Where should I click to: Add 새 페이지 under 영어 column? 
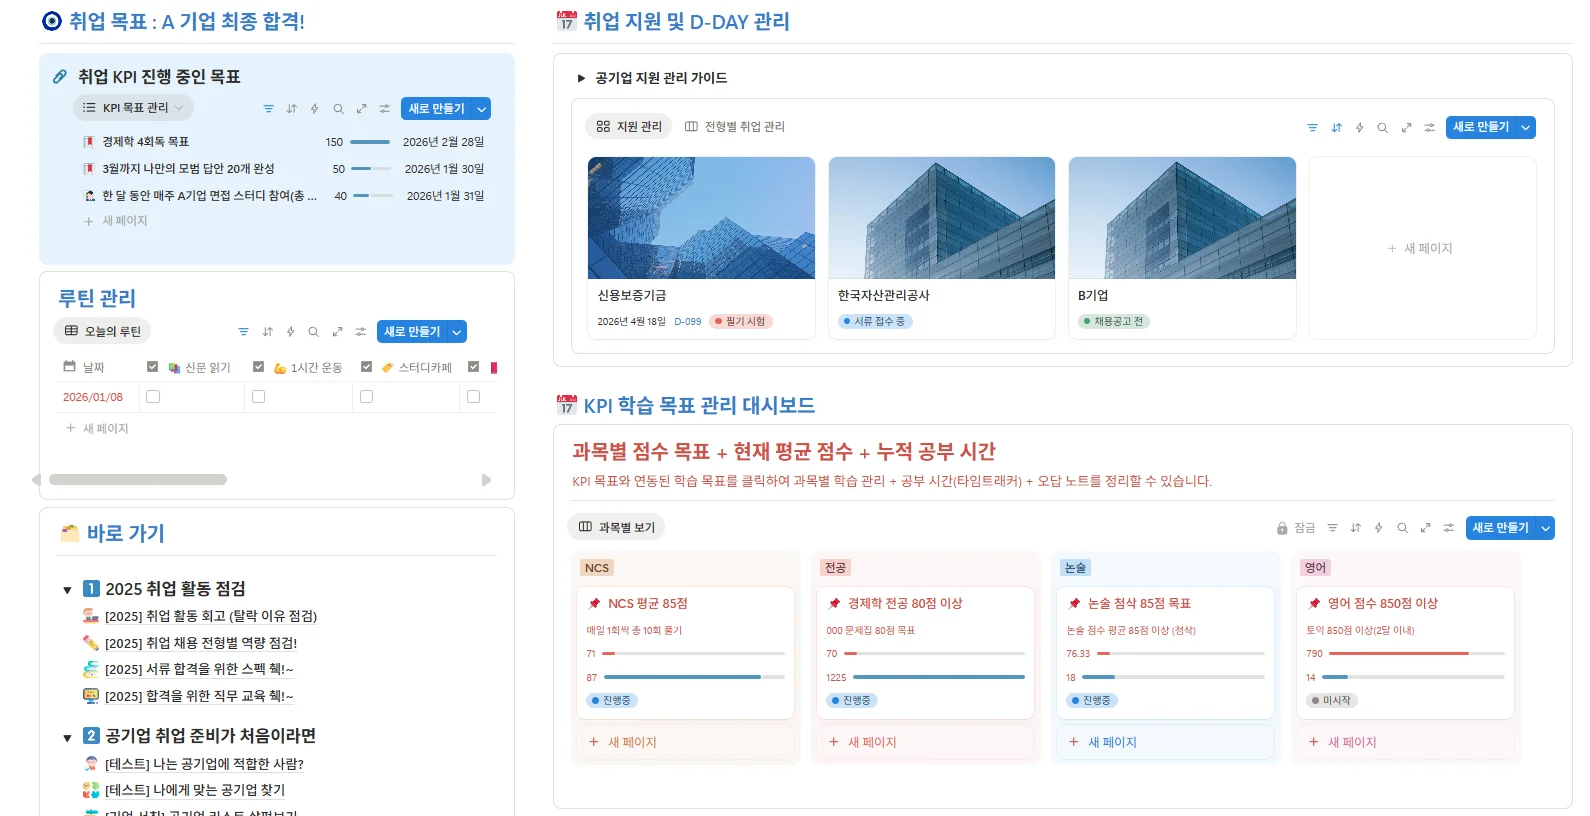click(1405, 742)
